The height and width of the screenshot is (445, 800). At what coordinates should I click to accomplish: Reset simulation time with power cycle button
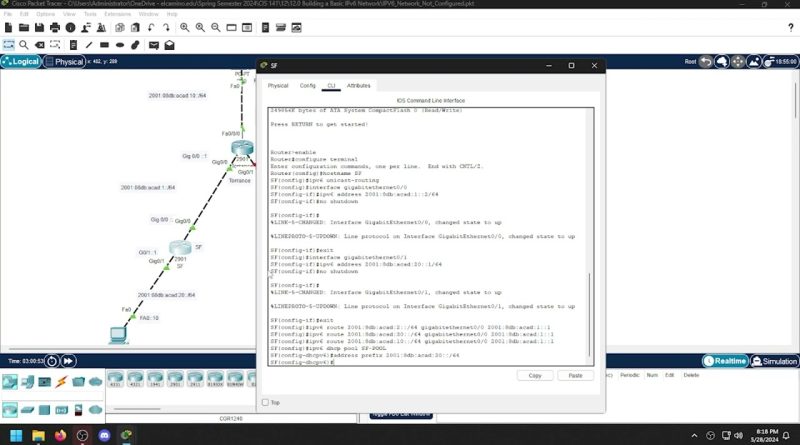[52, 361]
